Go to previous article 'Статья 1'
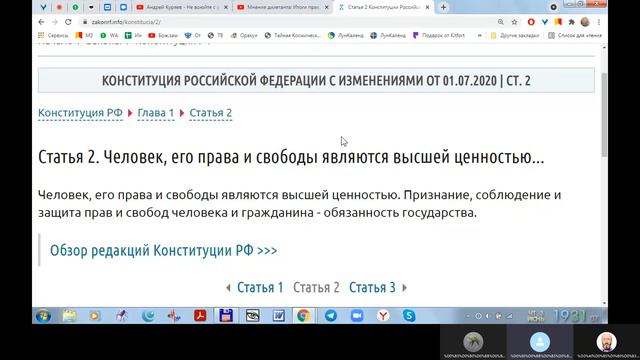The height and width of the screenshot is (360, 640). coord(260,288)
